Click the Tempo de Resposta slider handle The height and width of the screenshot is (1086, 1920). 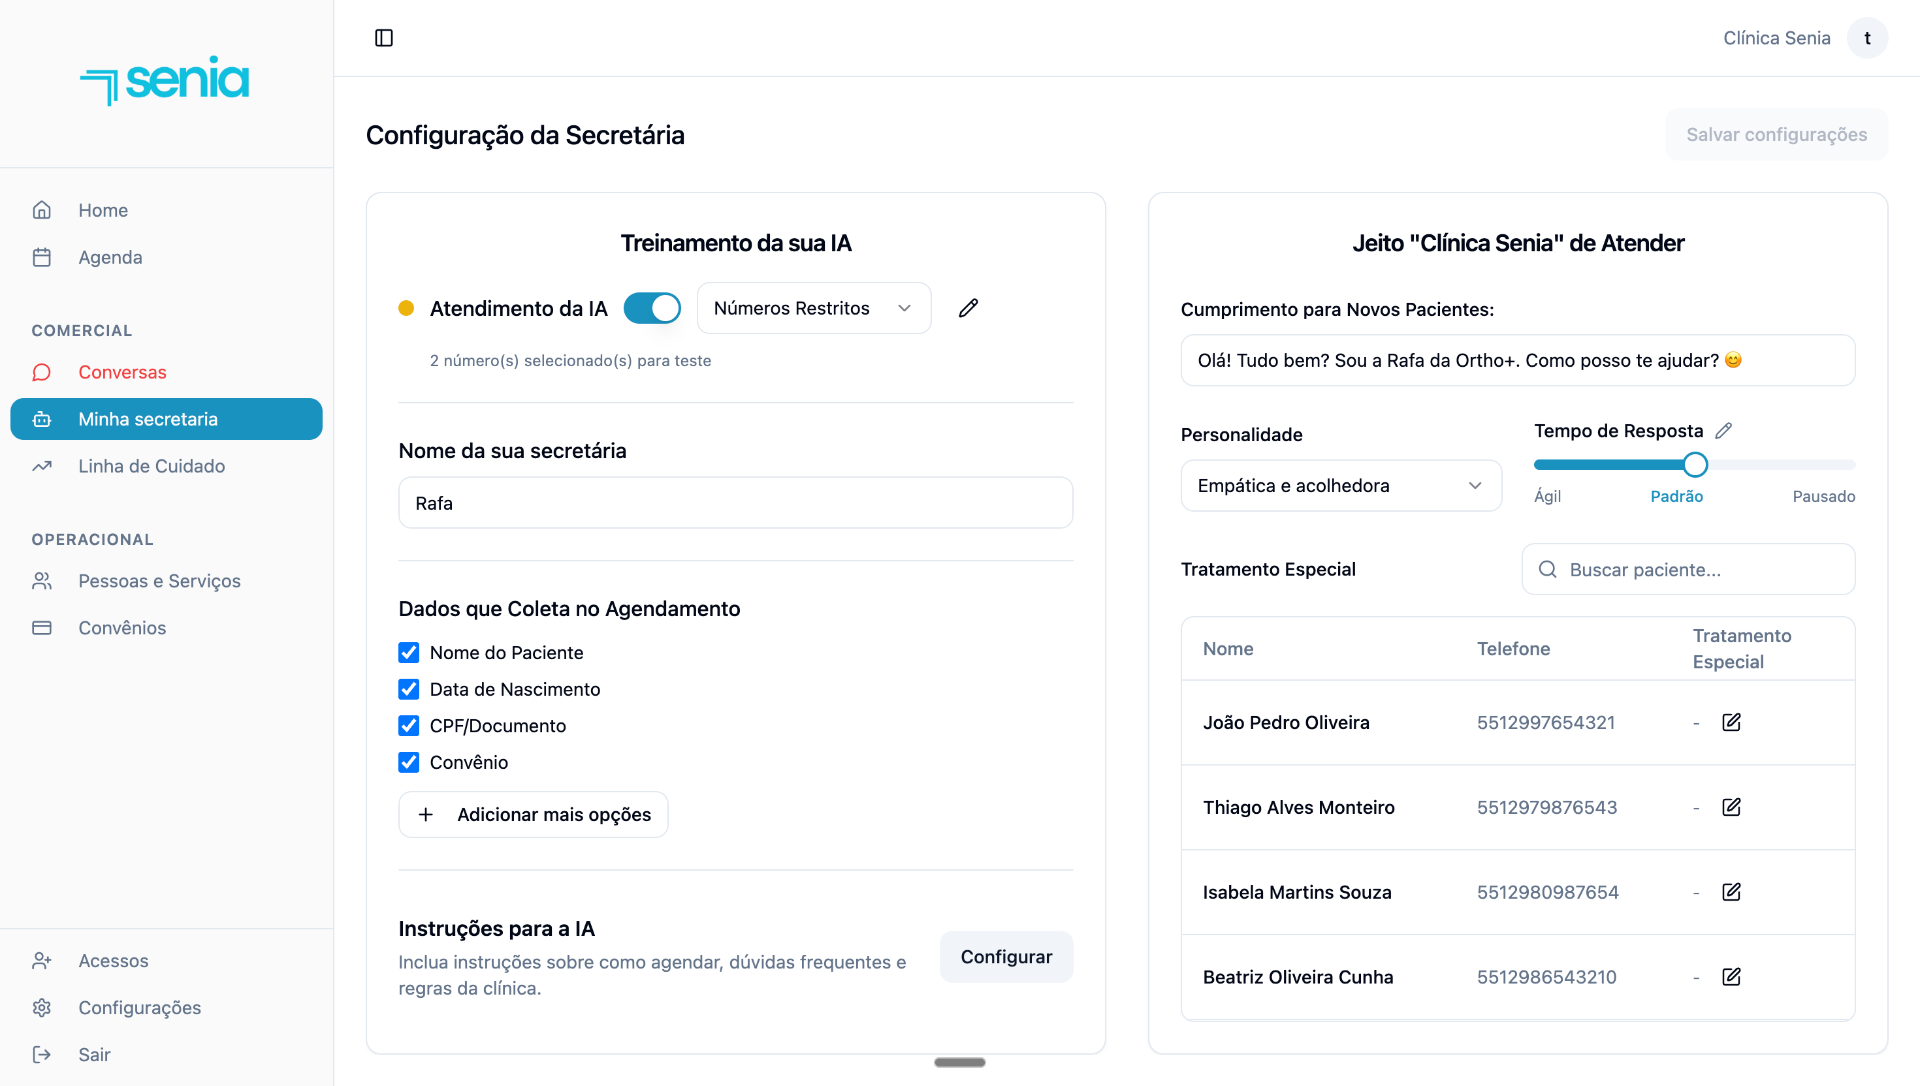(1695, 465)
